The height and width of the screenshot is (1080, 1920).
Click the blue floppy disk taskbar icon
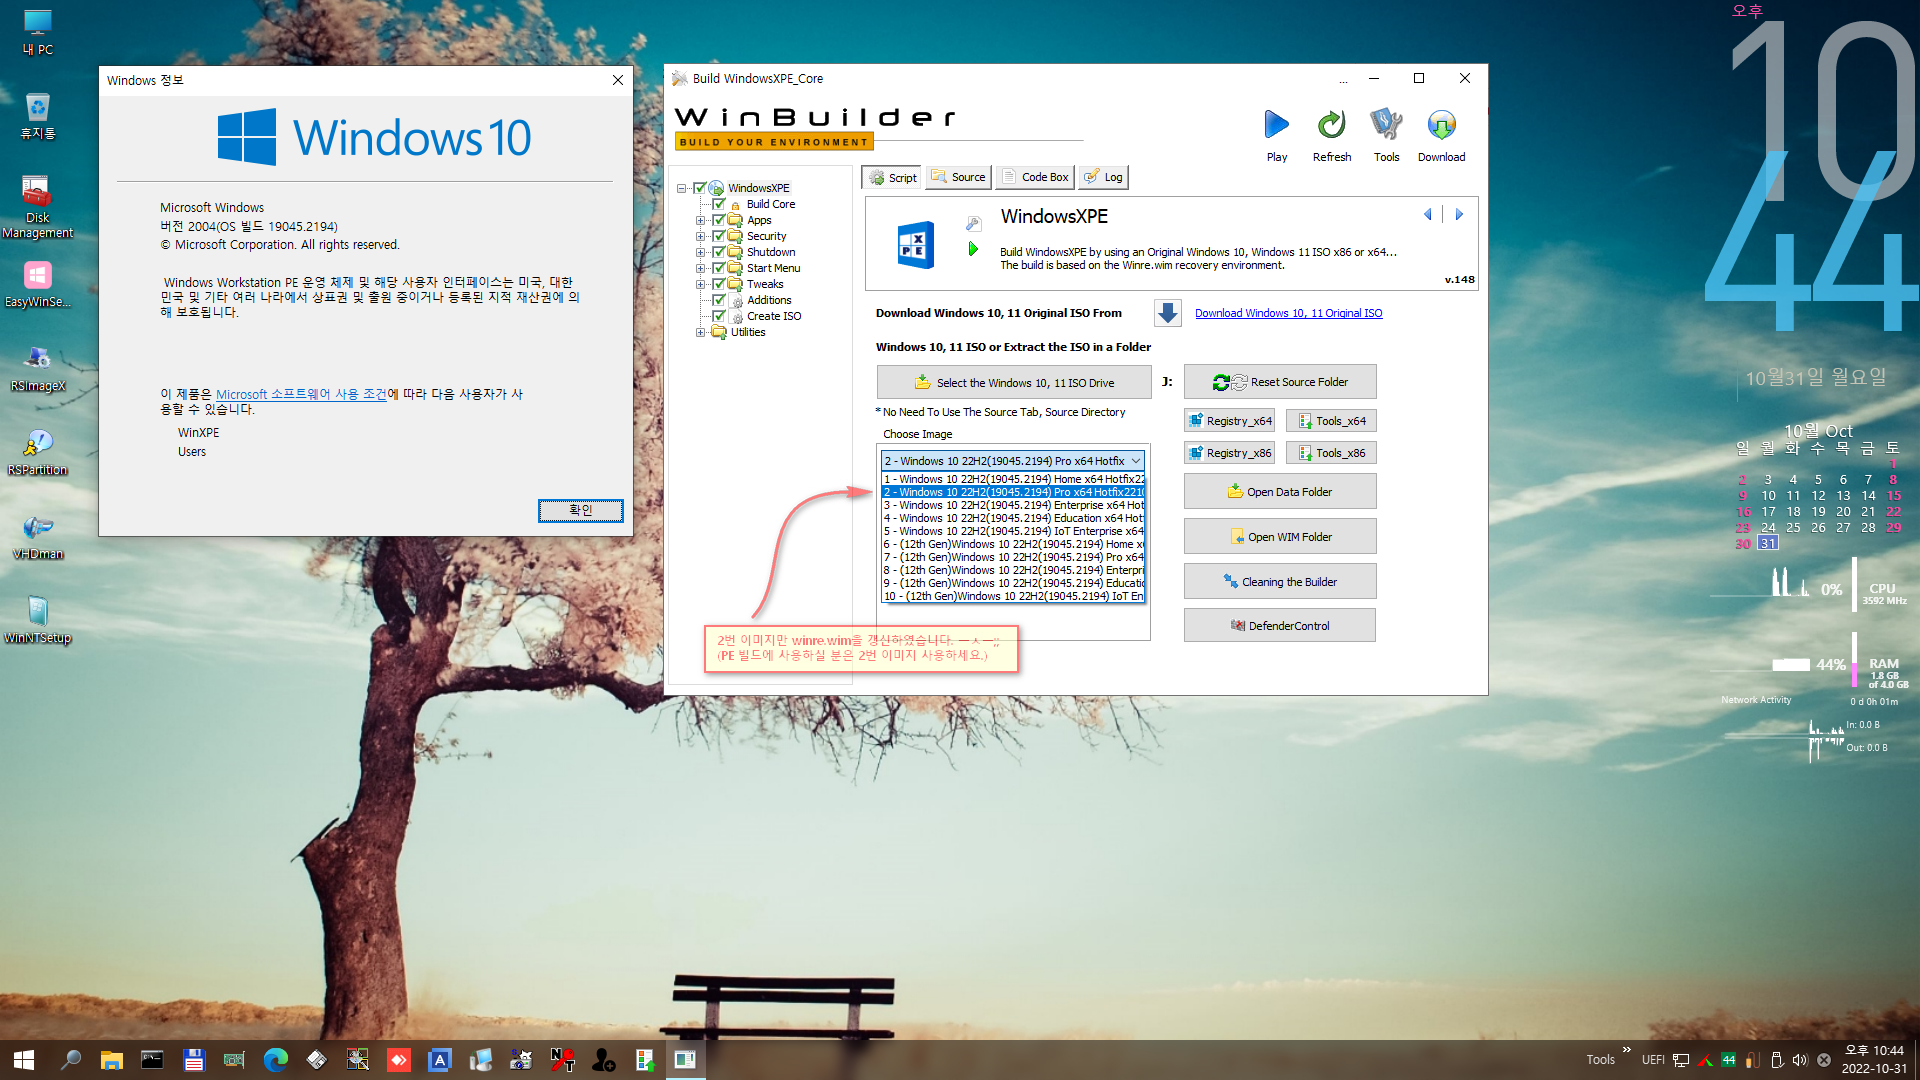coord(193,1060)
